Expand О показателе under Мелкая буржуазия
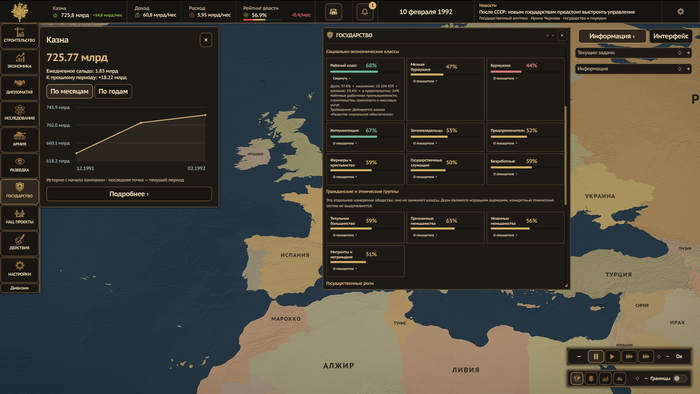This screenshot has width=700, height=394. pos(425,81)
